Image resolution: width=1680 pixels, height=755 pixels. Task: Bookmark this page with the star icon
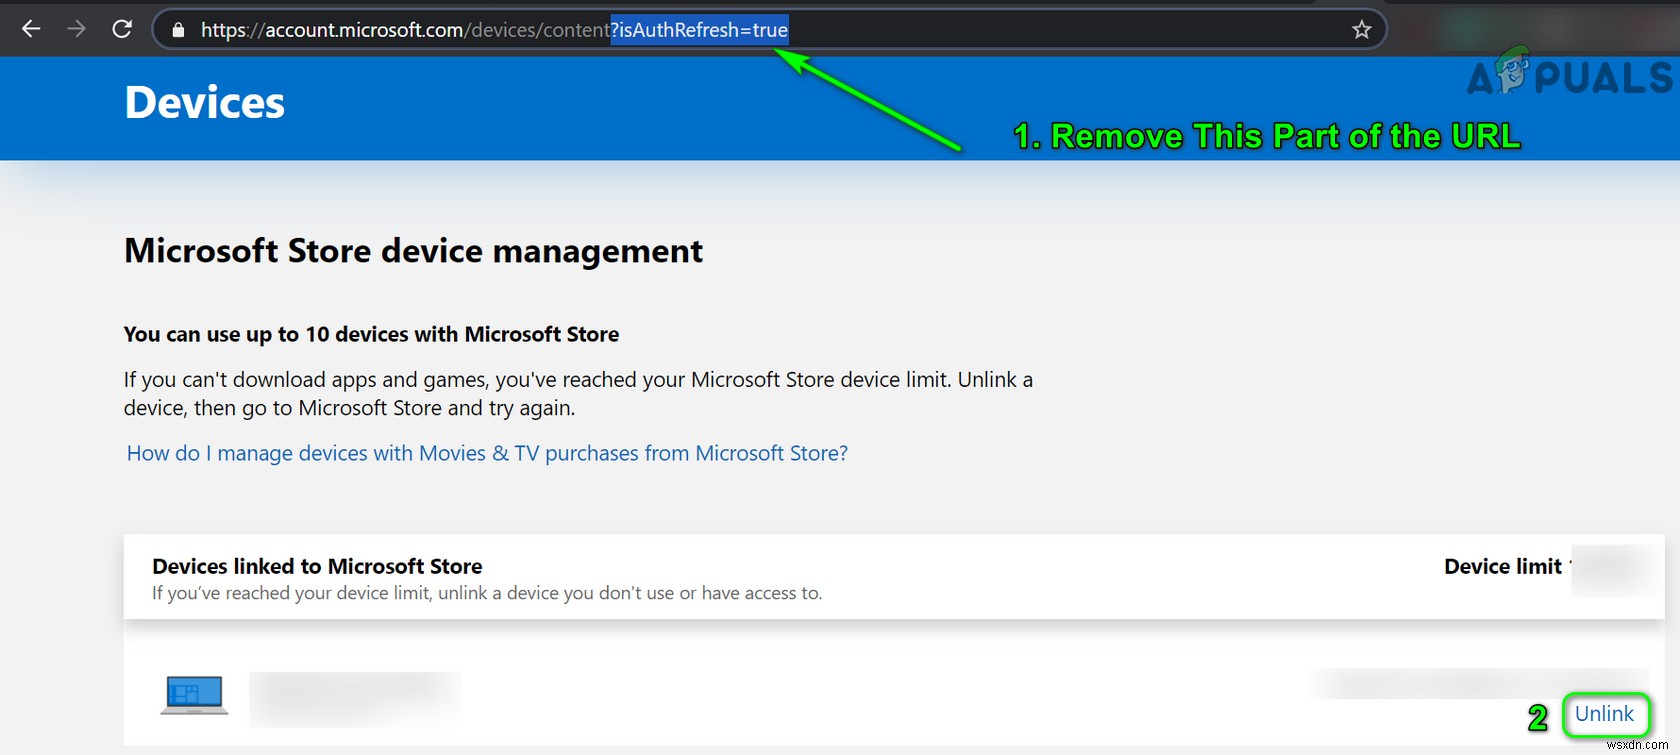(x=1361, y=30)
